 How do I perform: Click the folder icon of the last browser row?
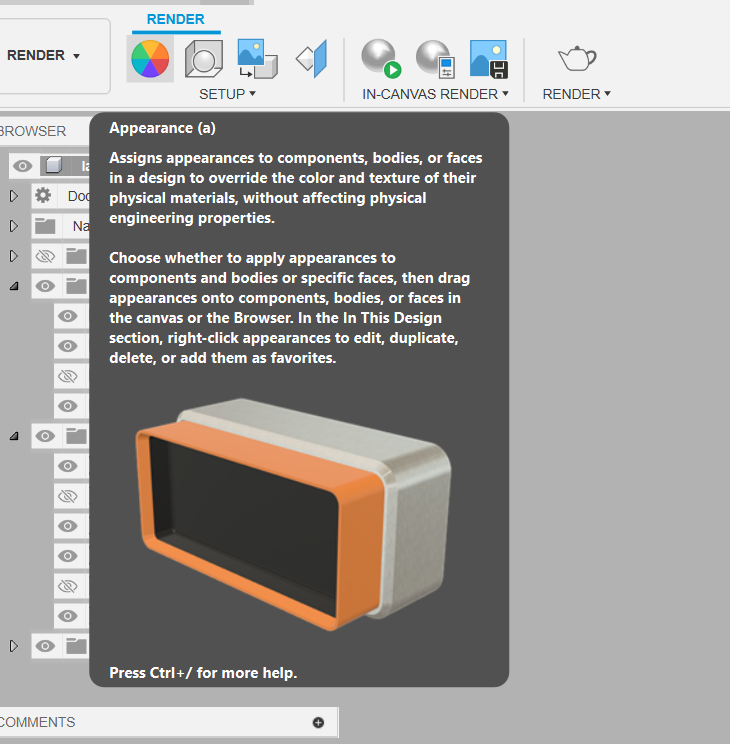coord(76,646)
